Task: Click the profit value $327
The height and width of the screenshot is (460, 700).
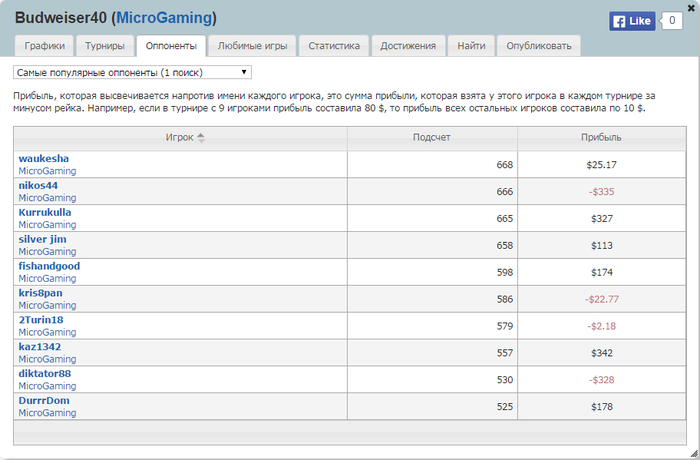Action: (x=602, y=218)
